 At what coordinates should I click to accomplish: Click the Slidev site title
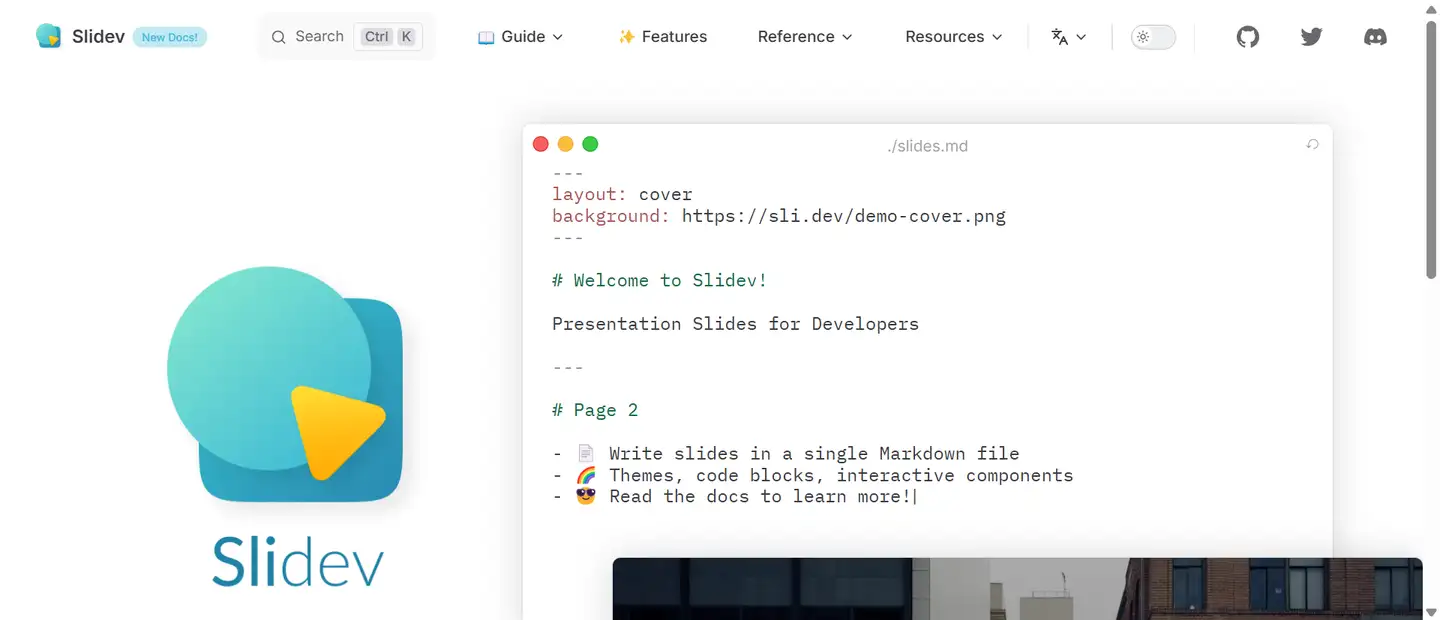pos(96,37)
